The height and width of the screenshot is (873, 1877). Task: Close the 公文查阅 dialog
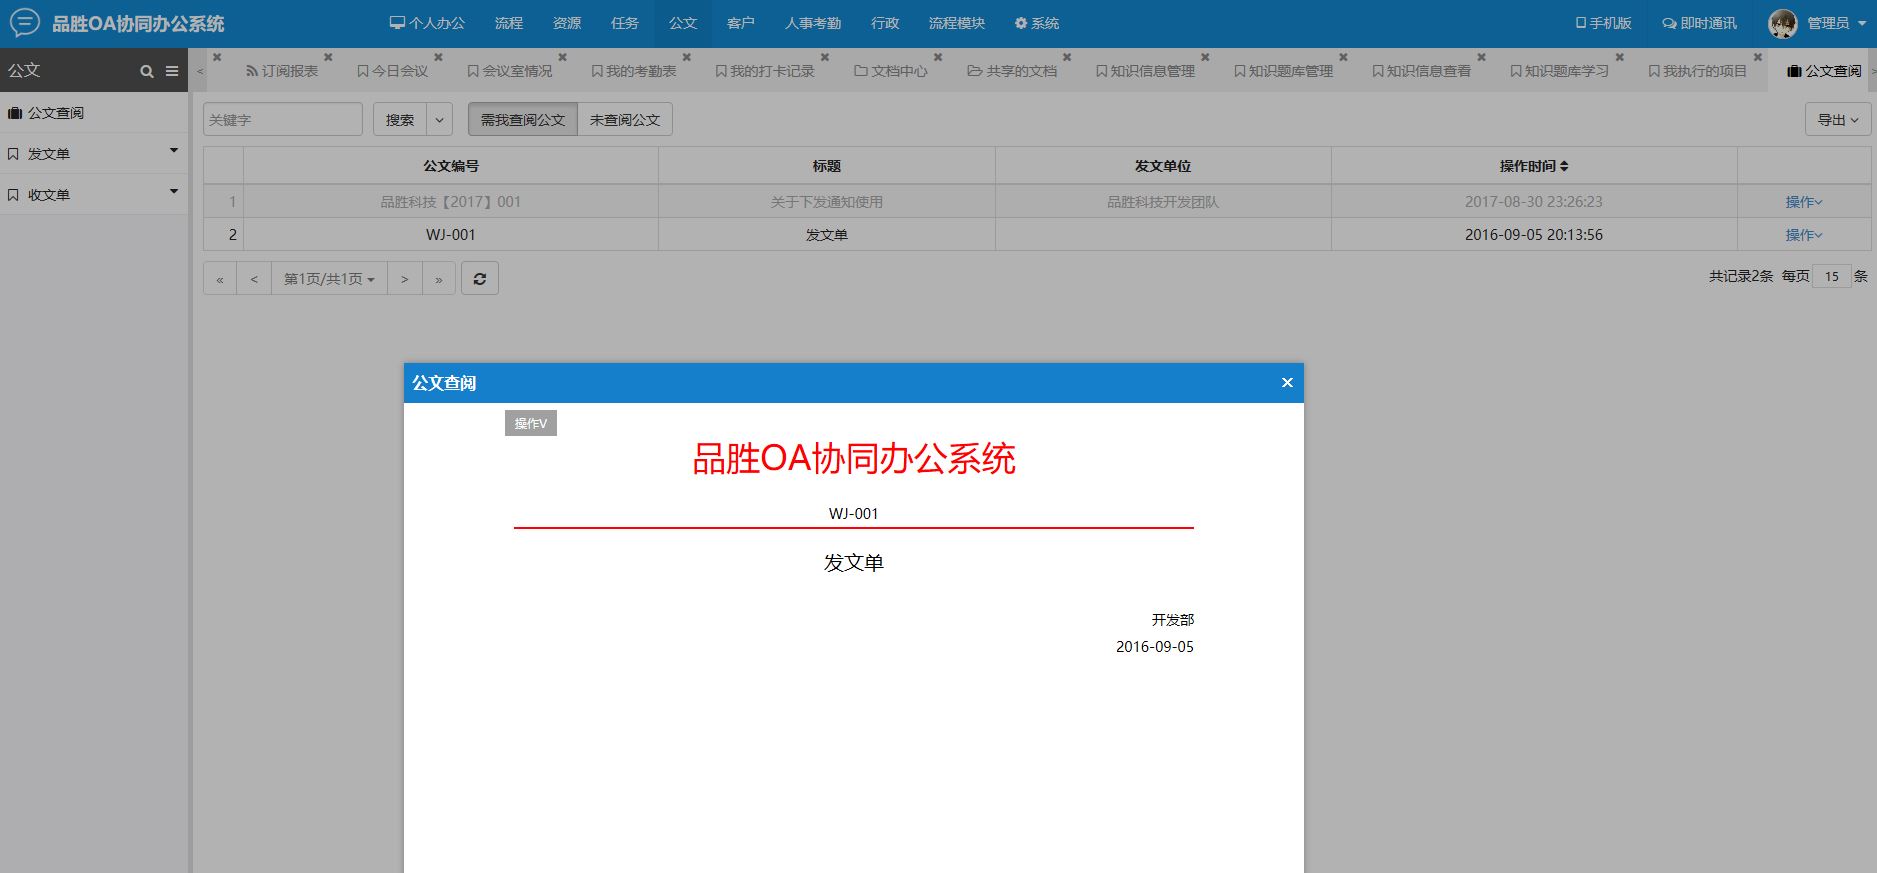coord(1287,383)
